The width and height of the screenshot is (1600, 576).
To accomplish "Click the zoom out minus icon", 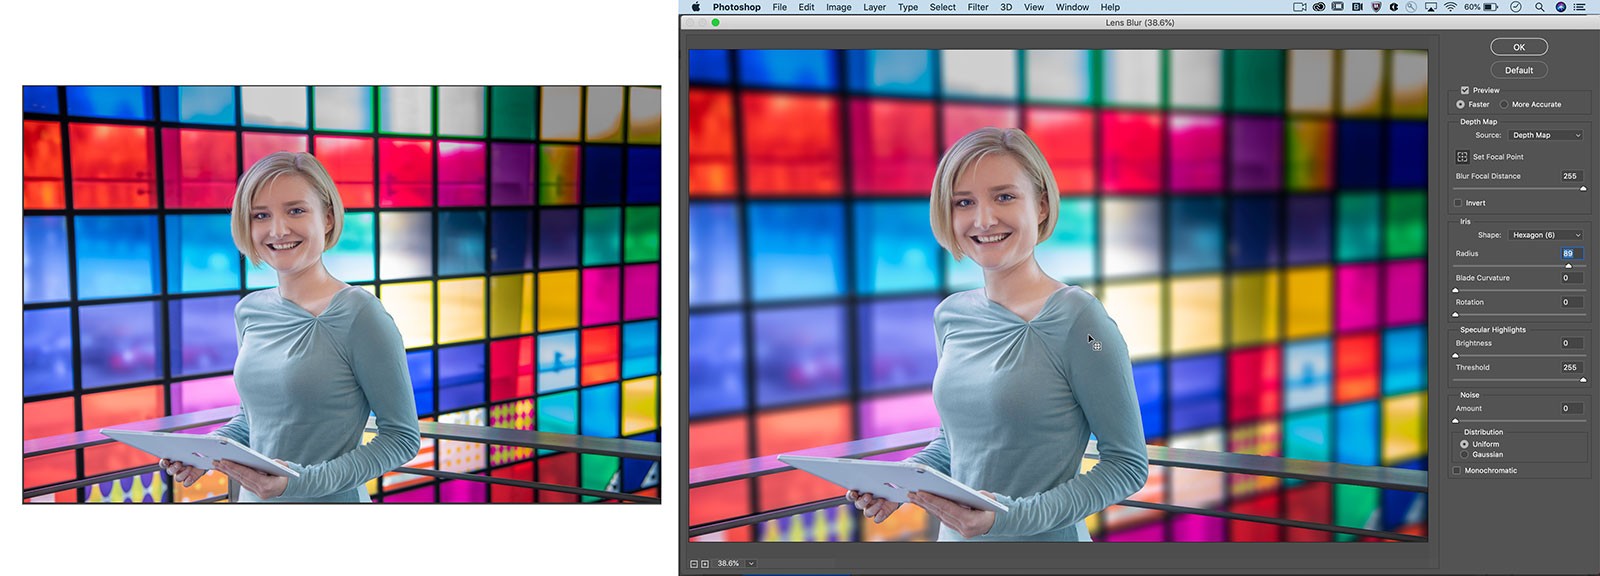I will pyautogui.click(x=694, y=564).
